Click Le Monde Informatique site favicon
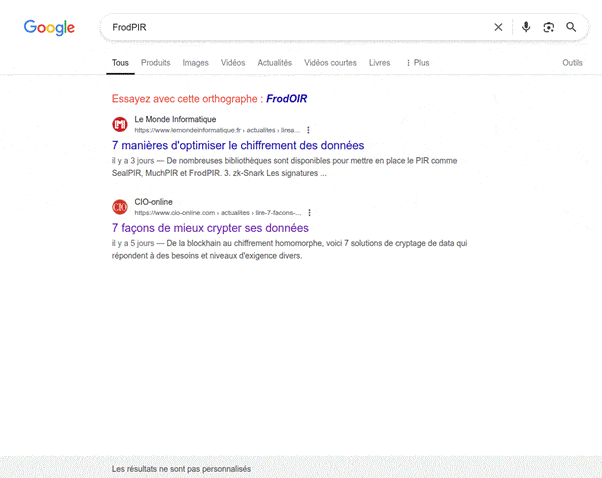Viewport: 602px width, 478px height. click(x=120, y=124)
